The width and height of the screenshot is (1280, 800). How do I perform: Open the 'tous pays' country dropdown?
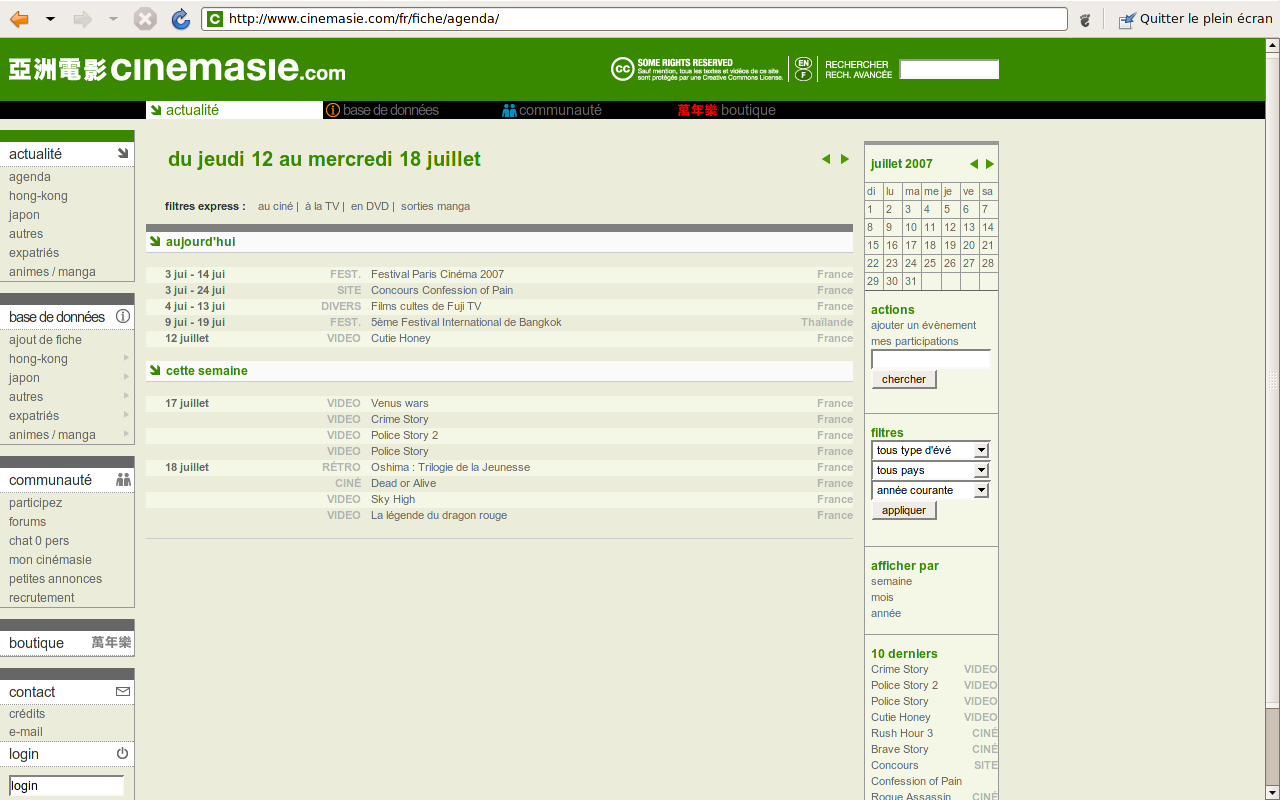click(930, 471)
